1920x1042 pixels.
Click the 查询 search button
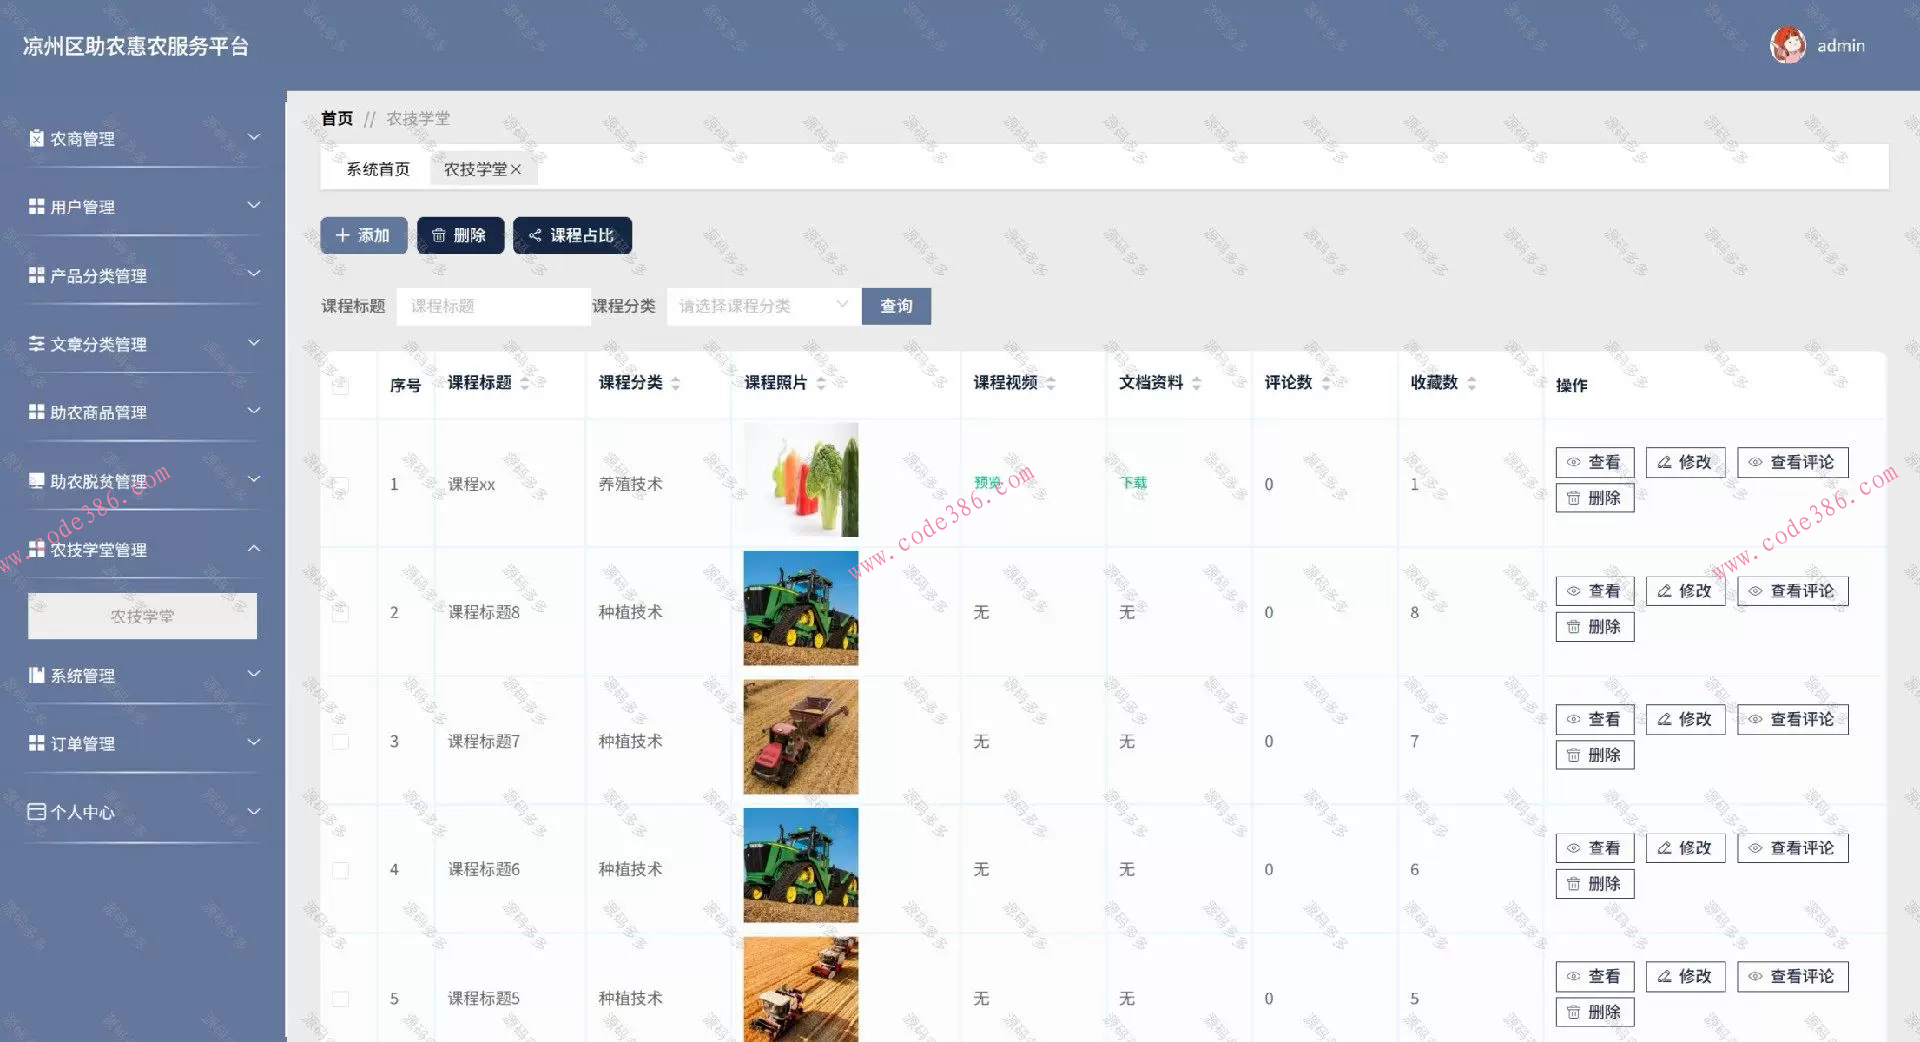[x=896, y=306]
